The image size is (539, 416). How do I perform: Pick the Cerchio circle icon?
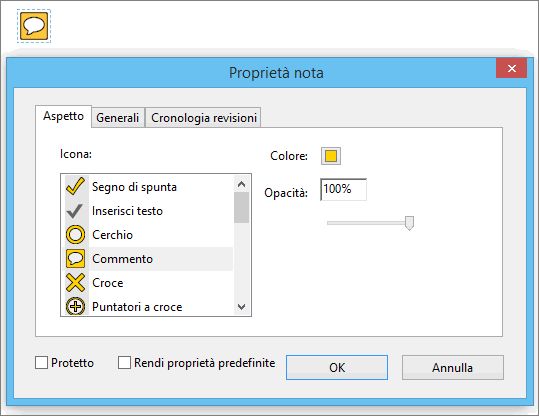point(75,235)
